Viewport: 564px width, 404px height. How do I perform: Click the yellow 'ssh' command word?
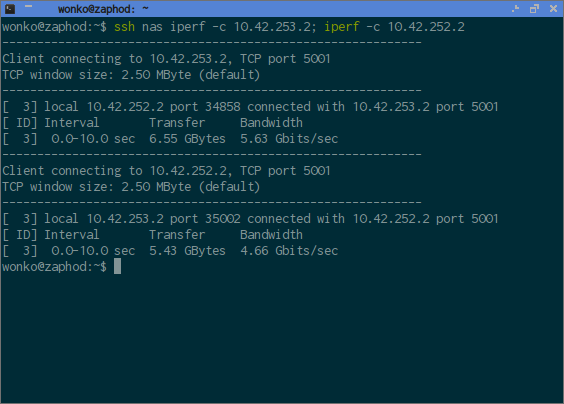[124, 27]
